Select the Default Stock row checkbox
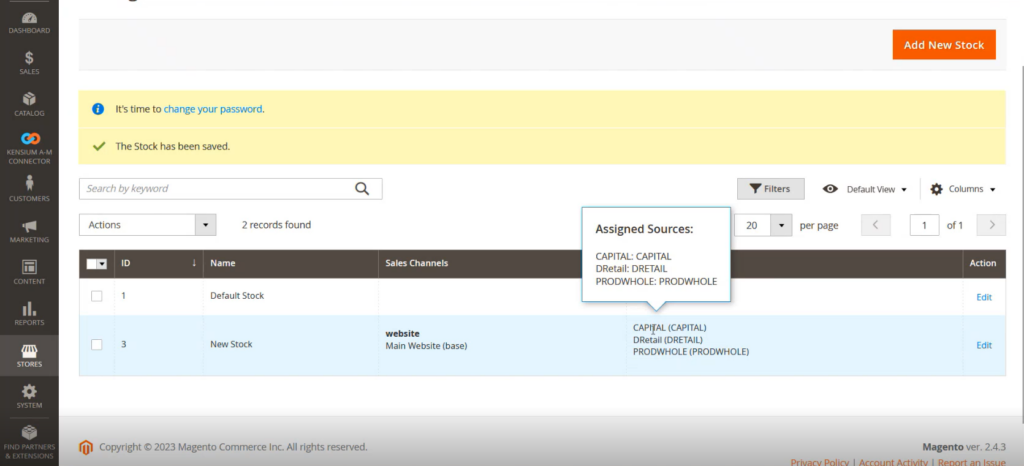 [x=97, y=296]
